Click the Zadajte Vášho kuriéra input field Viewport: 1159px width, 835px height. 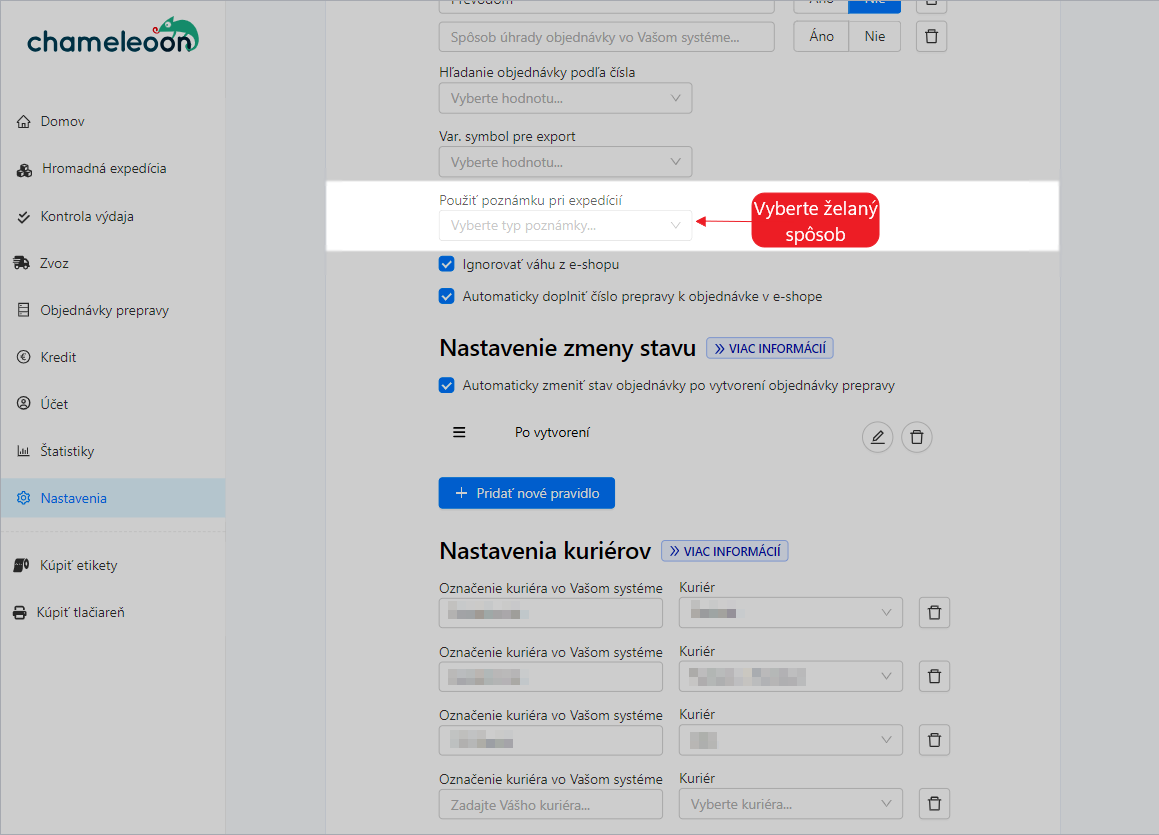[x=550, y=804]
